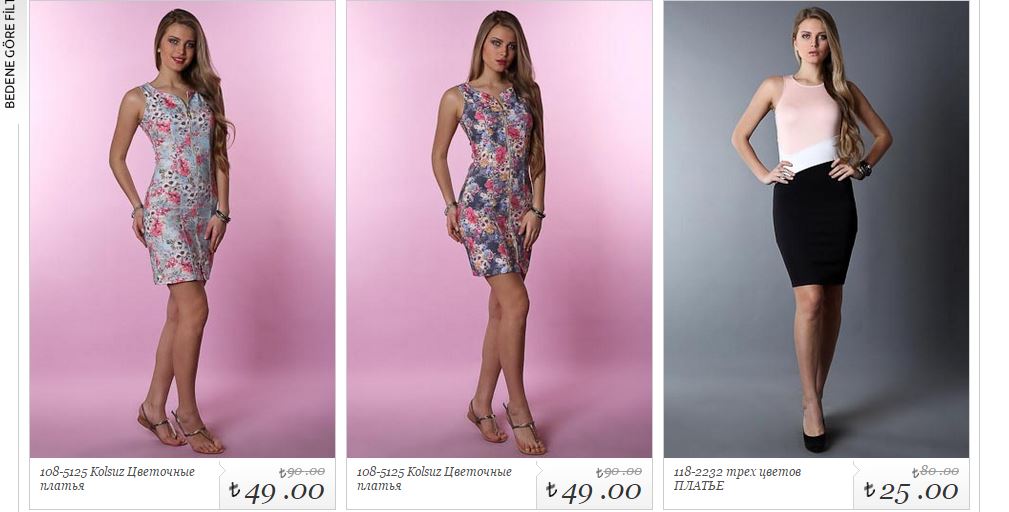Click the lira symbol beside first 49.00
Image resolution: width=1009 pixels, height=512 pixels.
(234, 490)
